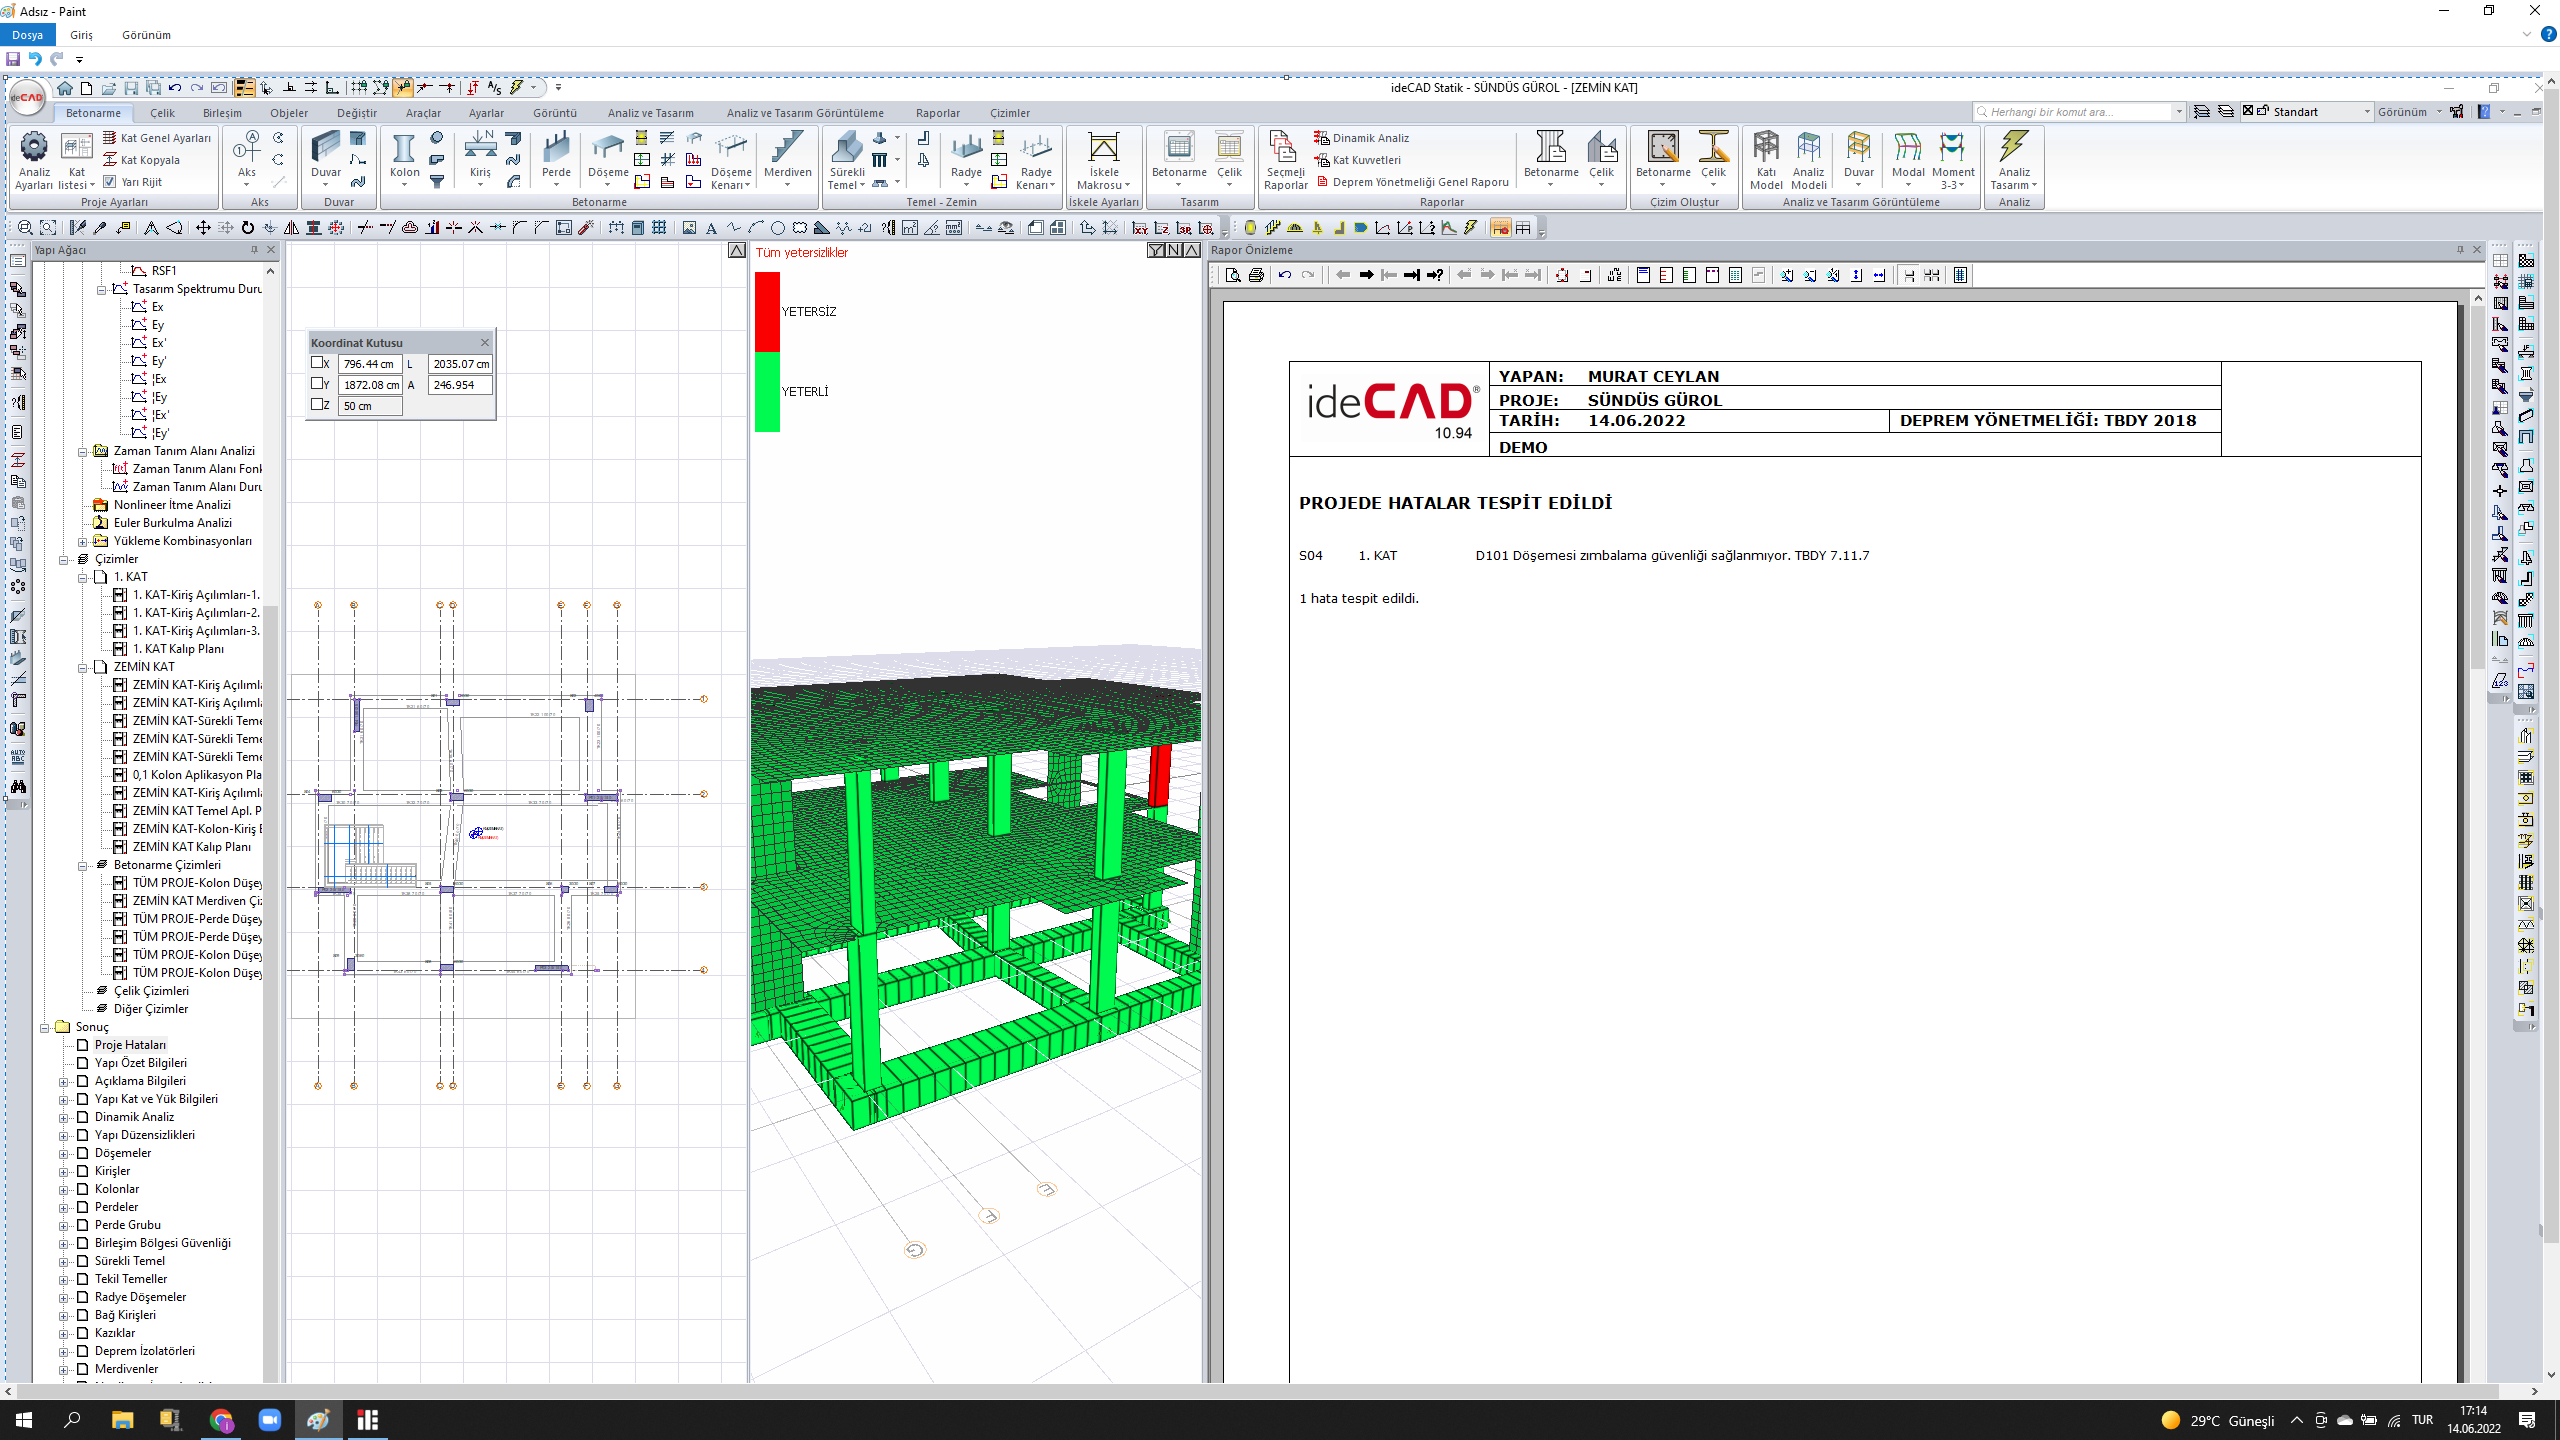2560x1440 pixels.
Task: Open Deprem Yönetmeliği Genel Raporu
Action: (1413, 182)
